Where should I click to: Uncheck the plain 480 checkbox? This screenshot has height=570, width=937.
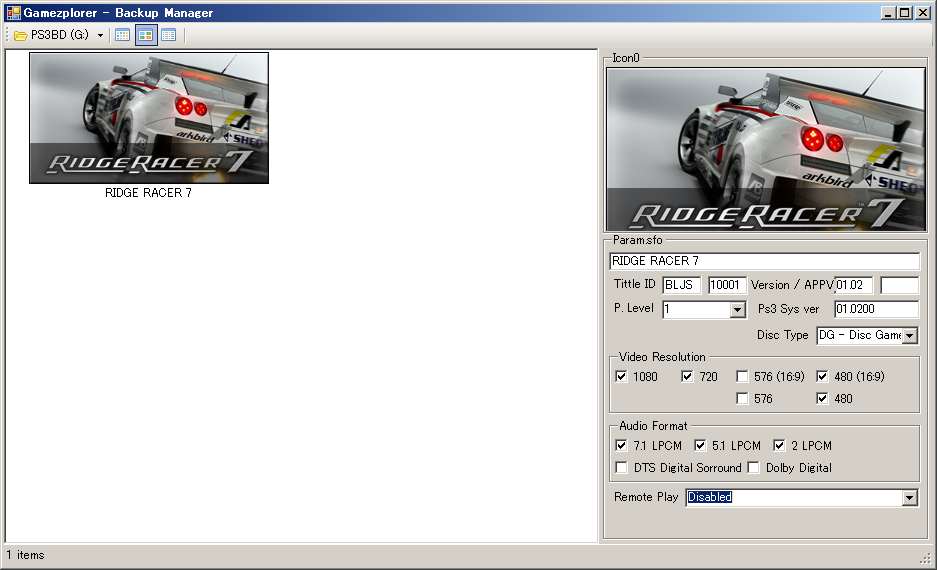(822, 399)
